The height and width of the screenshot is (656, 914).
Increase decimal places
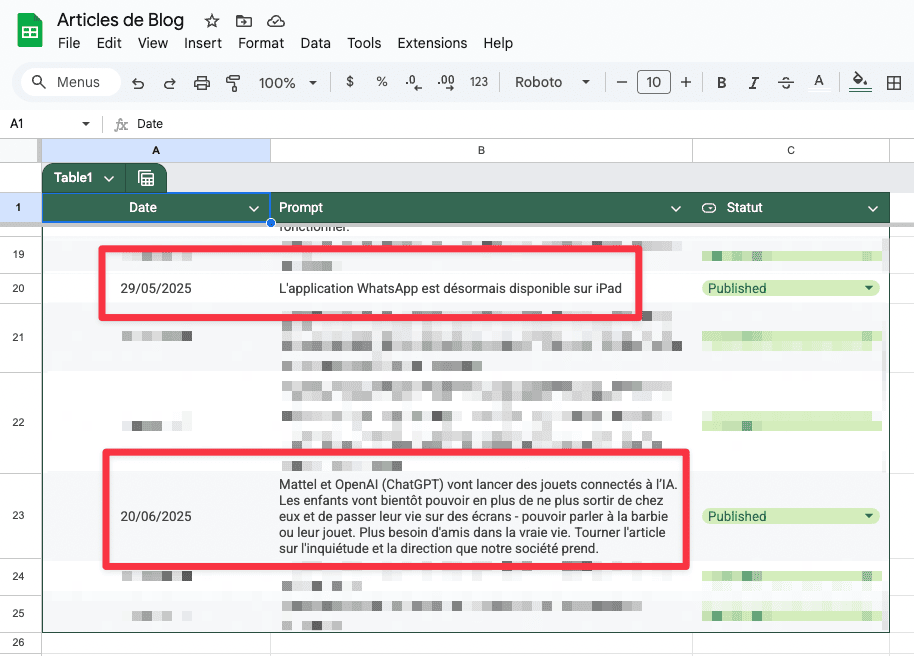[446, 82]
